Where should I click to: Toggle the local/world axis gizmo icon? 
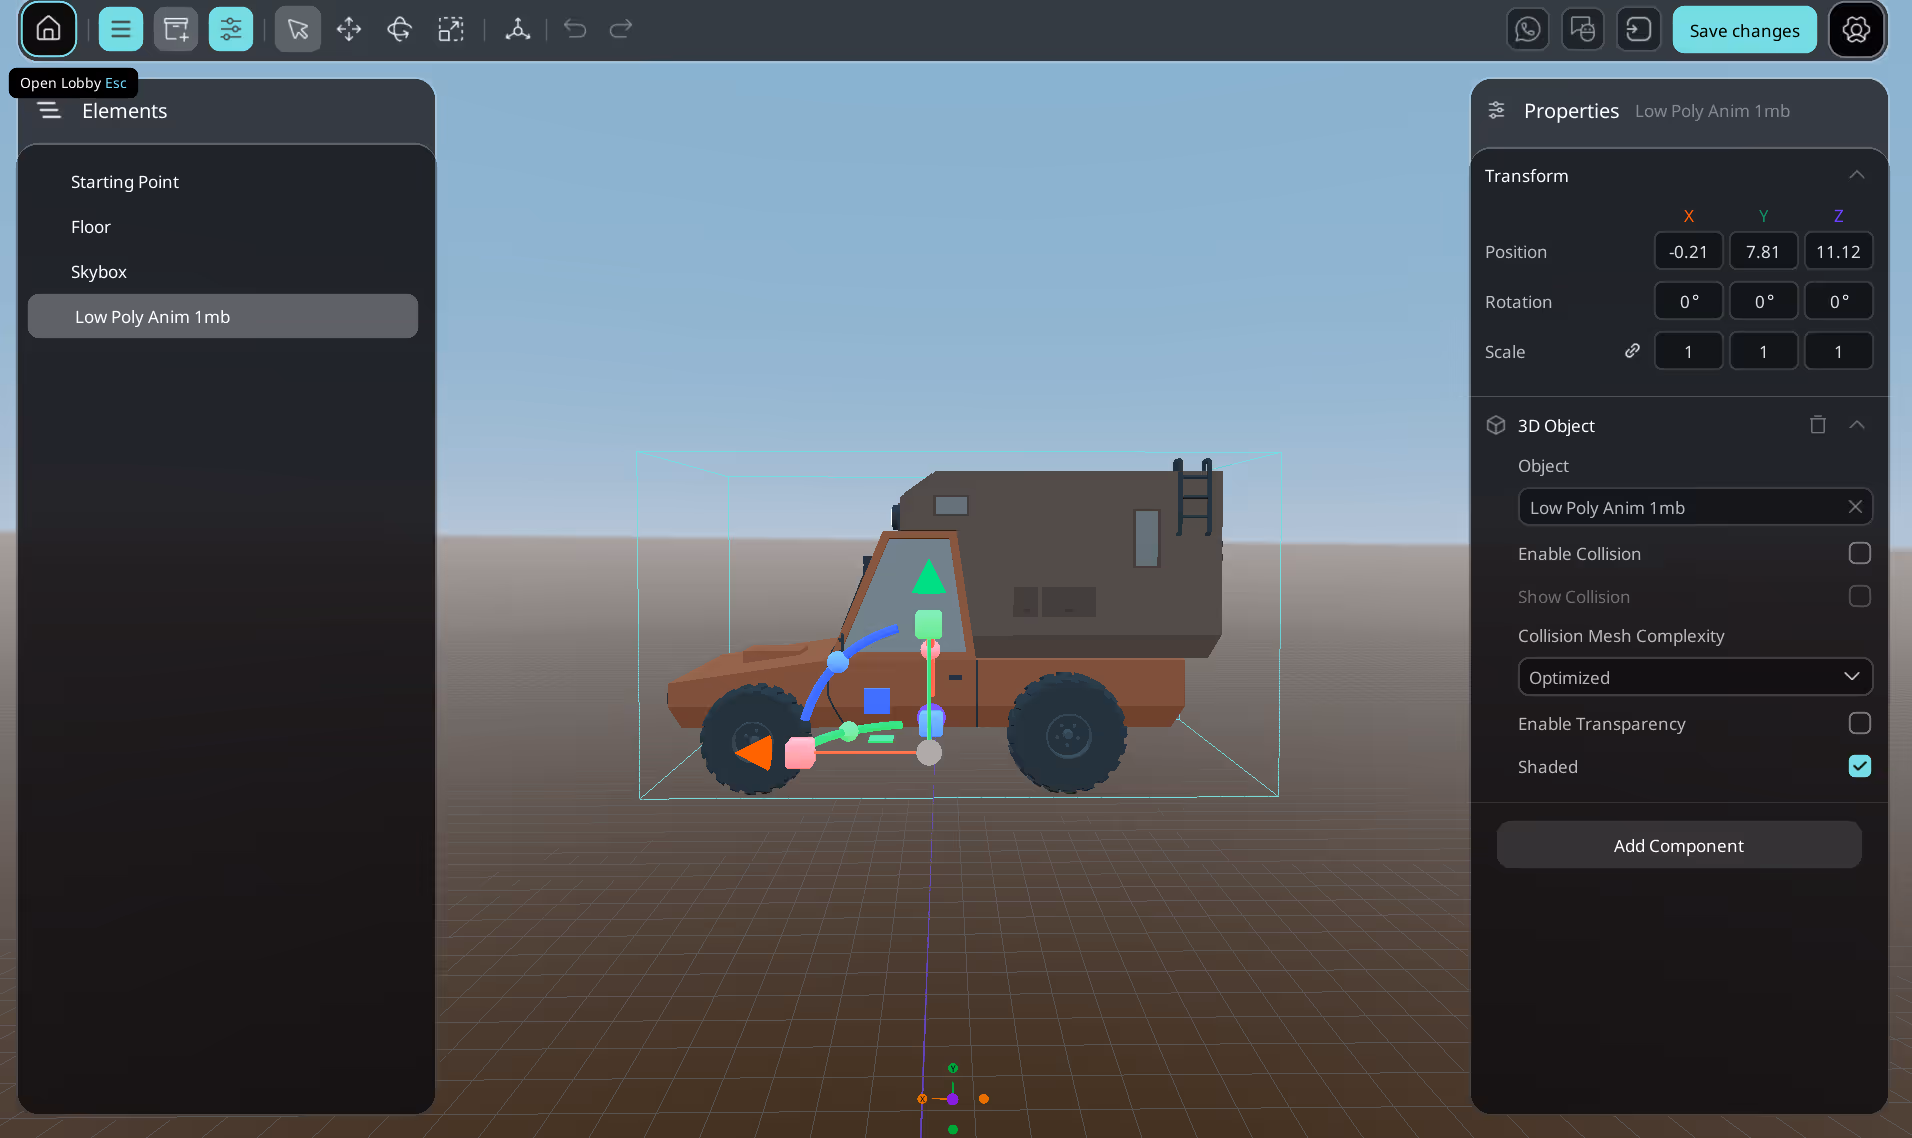pos(517,29)
